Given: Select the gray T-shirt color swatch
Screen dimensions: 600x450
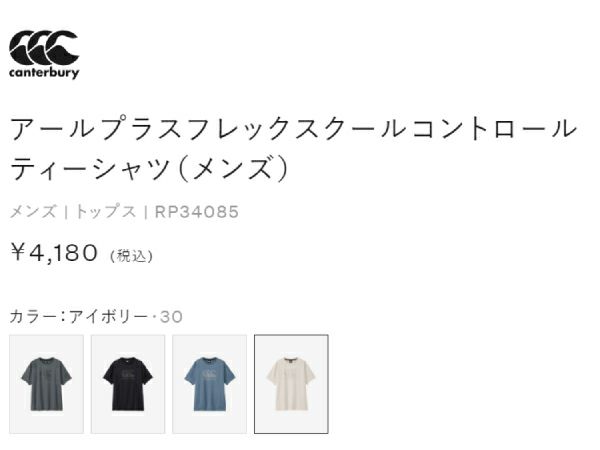Looking at the screenshot, I should (x=46, y=384).
